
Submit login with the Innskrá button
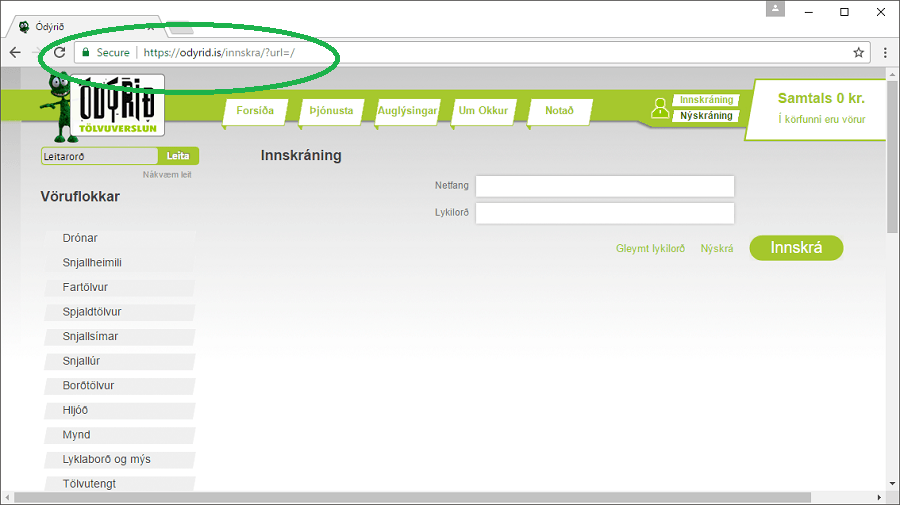click(x=796, y=248)
